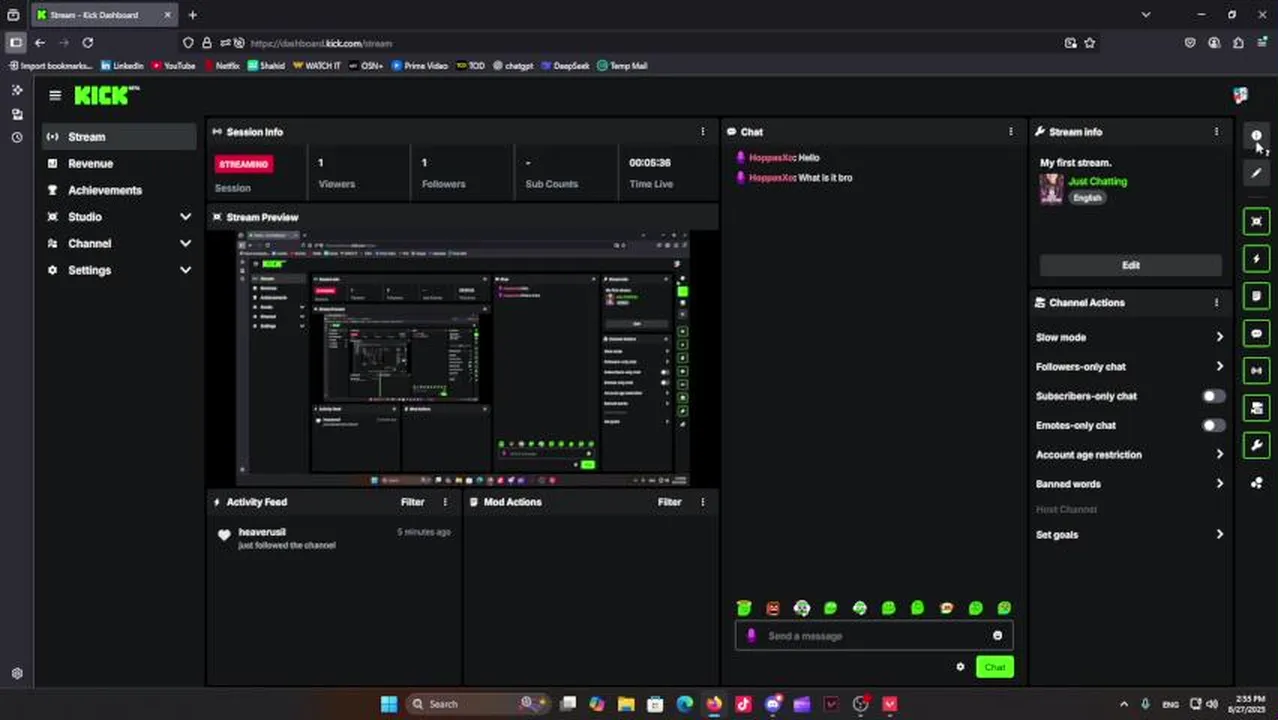The width and height of the screenshot is (1278, 720).
Task: Click the Stream Preview video thumbnail
Action: (x=463, y=358)
